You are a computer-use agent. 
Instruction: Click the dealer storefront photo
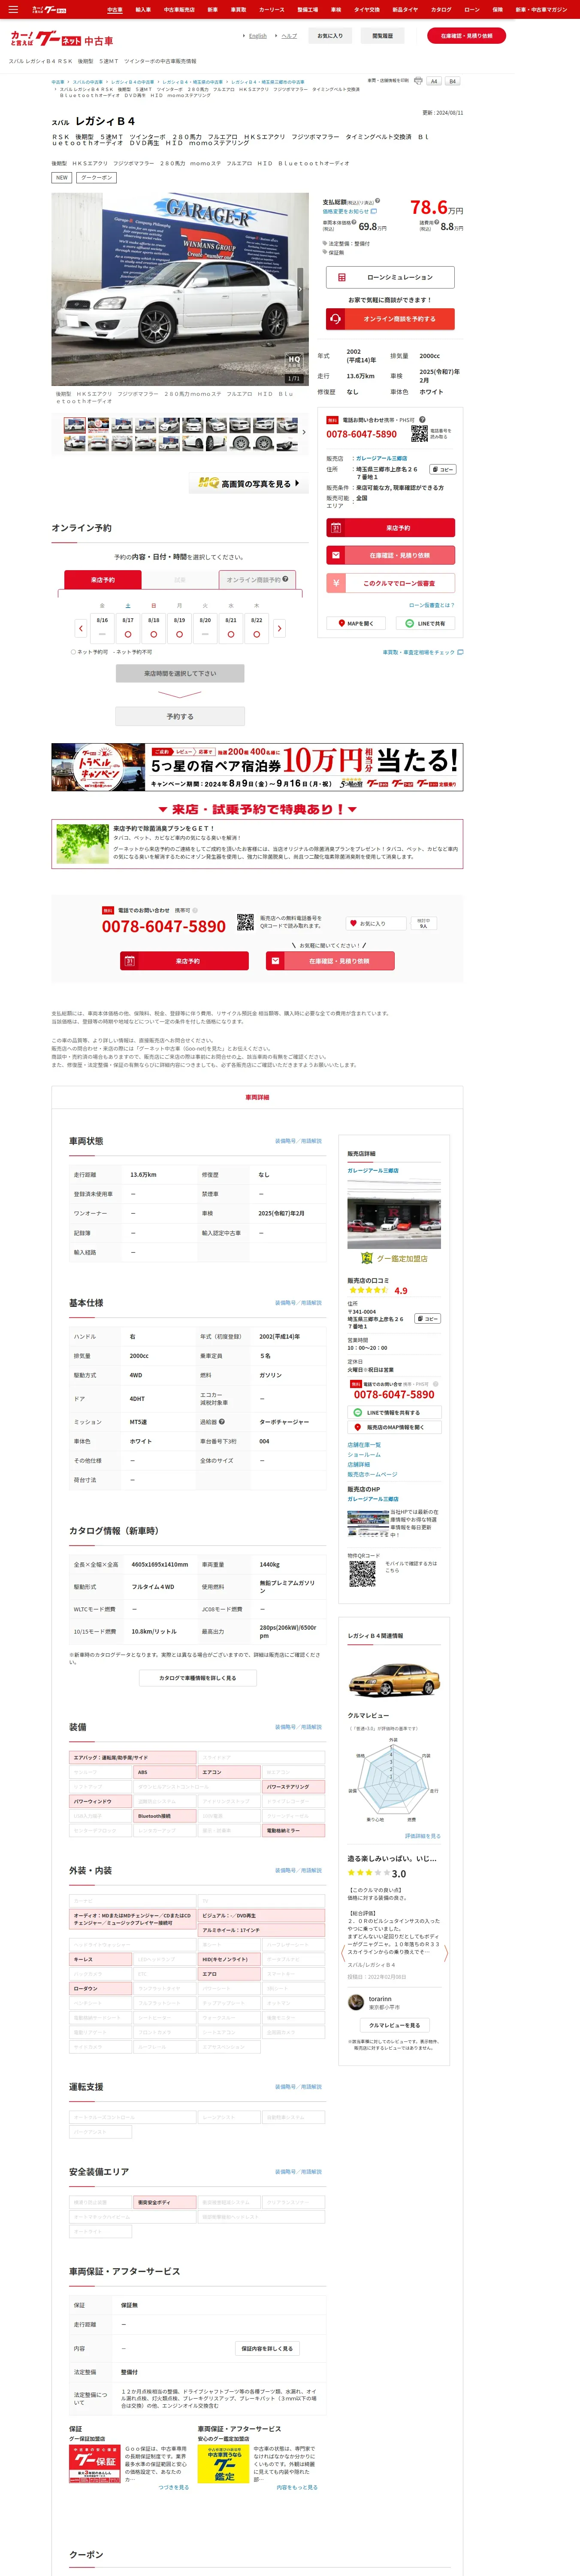pos(394,1215)
